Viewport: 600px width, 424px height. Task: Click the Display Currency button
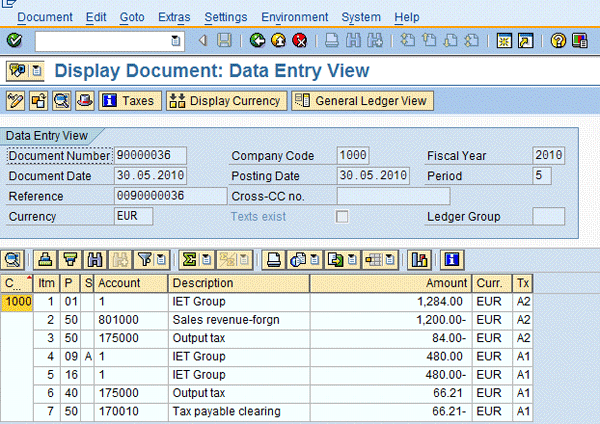(x=225, y=101)
